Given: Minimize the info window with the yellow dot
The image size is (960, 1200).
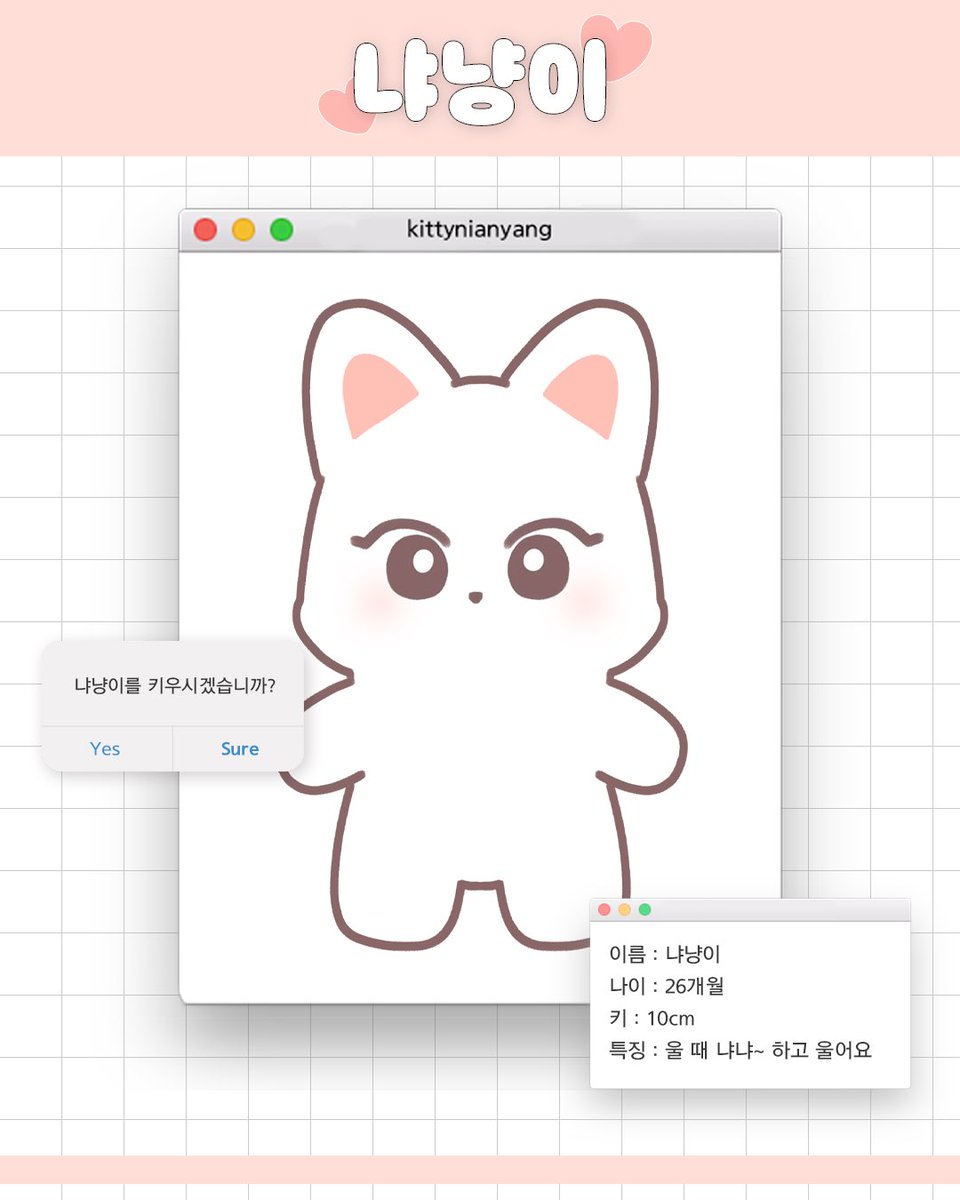Looking at the screenshot, I should [x=624, y=909].
